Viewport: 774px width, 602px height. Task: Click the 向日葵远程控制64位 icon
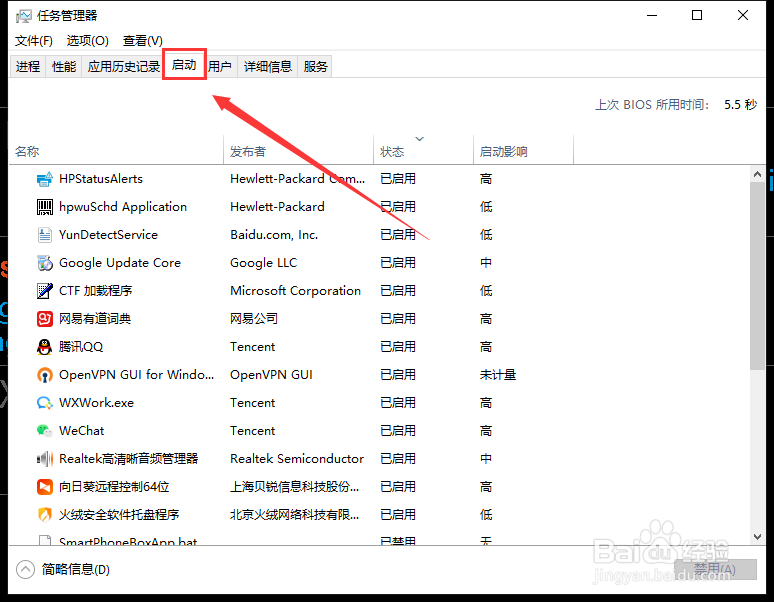(x=44, y=487)
